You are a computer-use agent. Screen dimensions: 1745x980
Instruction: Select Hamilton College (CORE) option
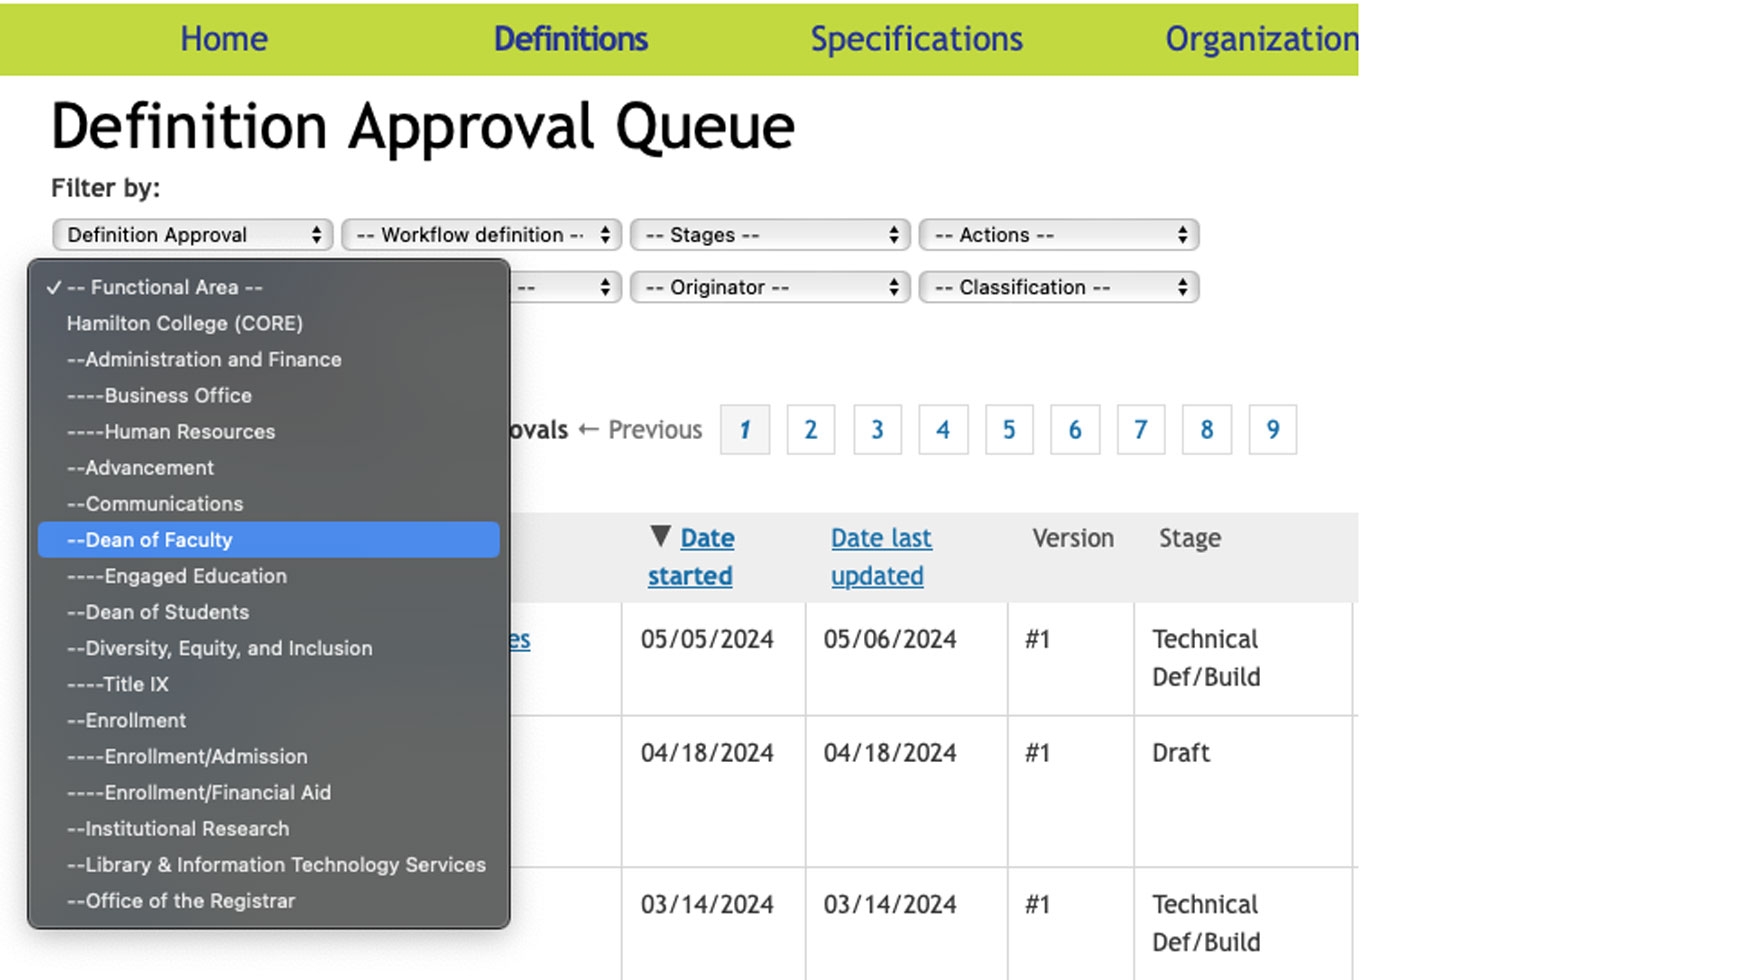tap(268, 323)
